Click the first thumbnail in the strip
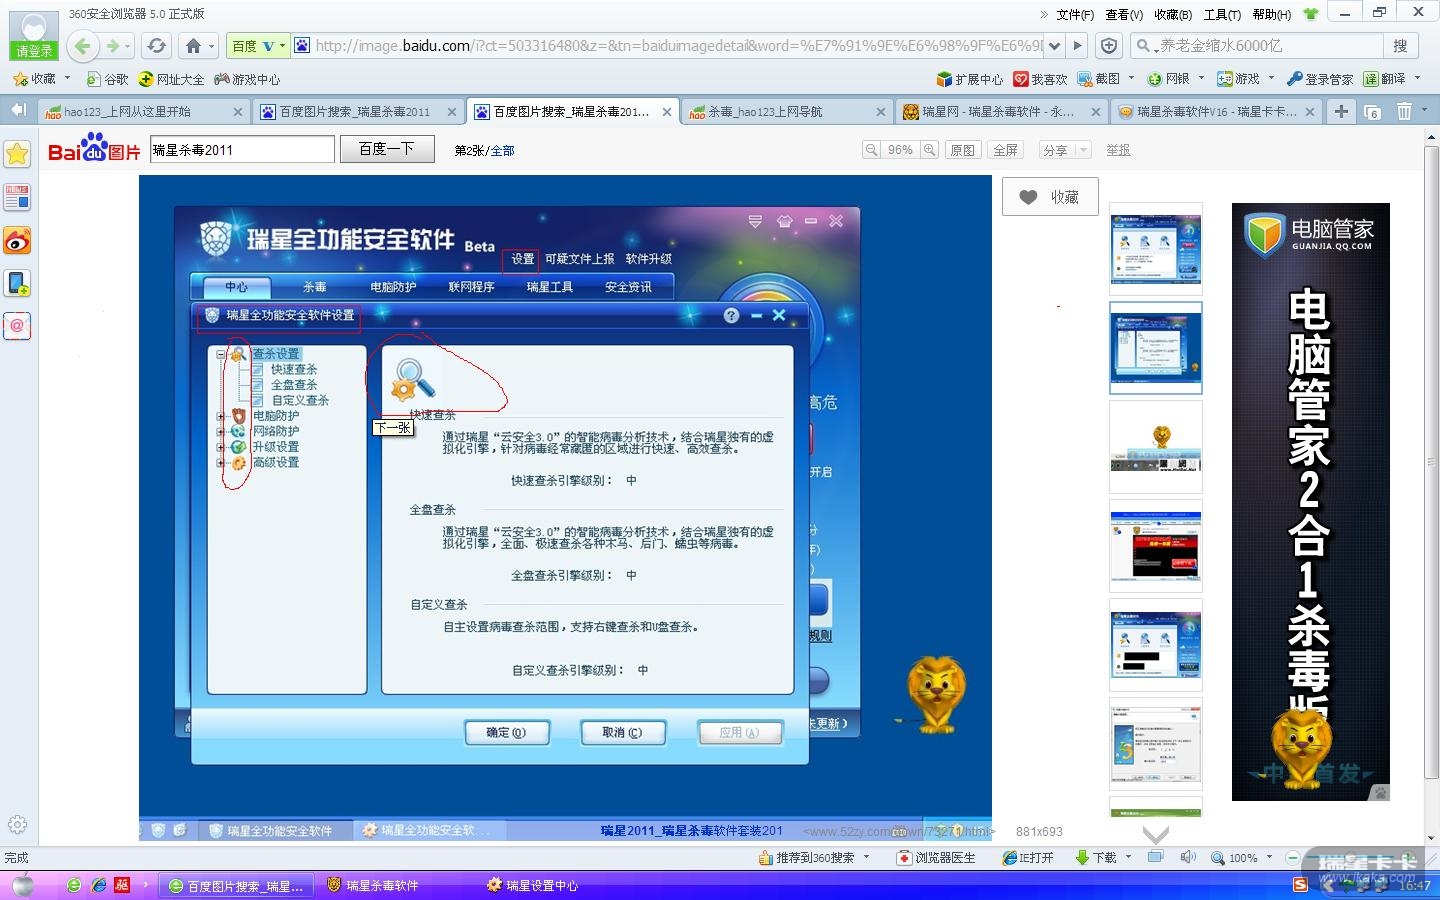1440x900 pixels. click(x=1156, y=249)
